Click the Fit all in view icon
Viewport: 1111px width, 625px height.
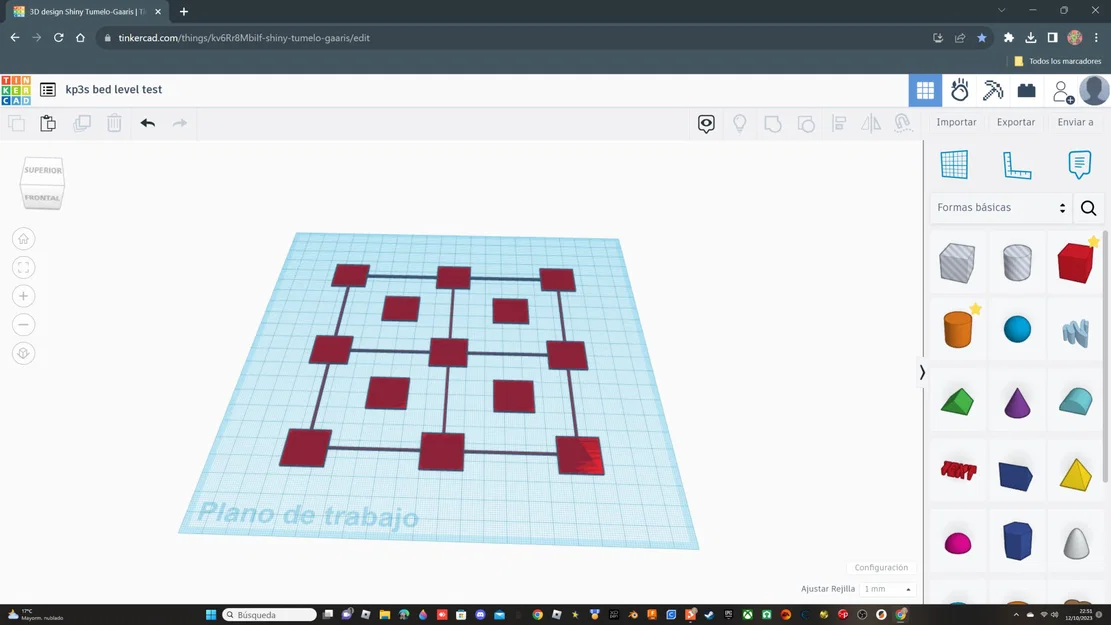[23, 267]
